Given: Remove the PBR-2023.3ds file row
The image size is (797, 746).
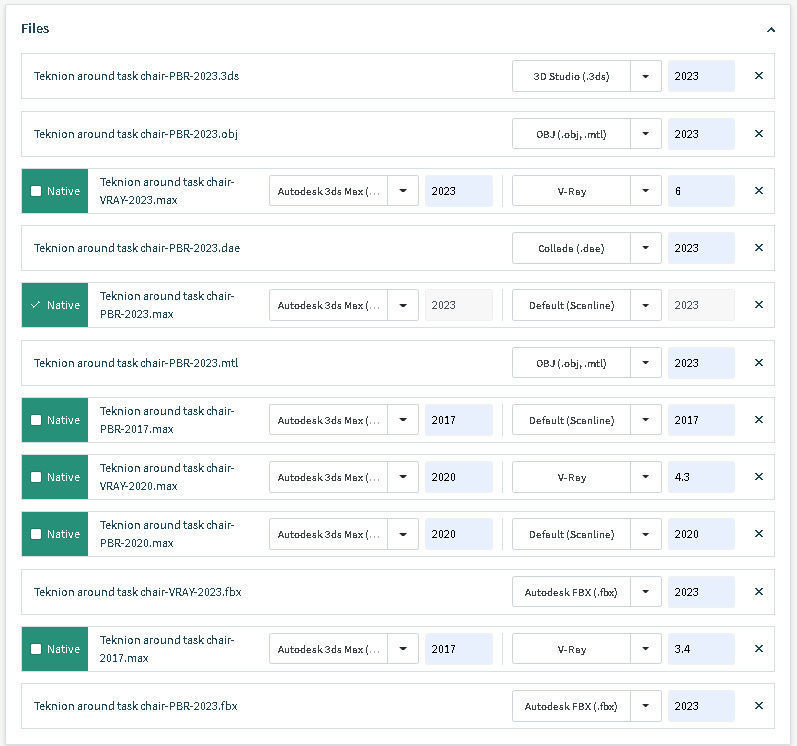Looking at the screenshot, I should point(758,76).
